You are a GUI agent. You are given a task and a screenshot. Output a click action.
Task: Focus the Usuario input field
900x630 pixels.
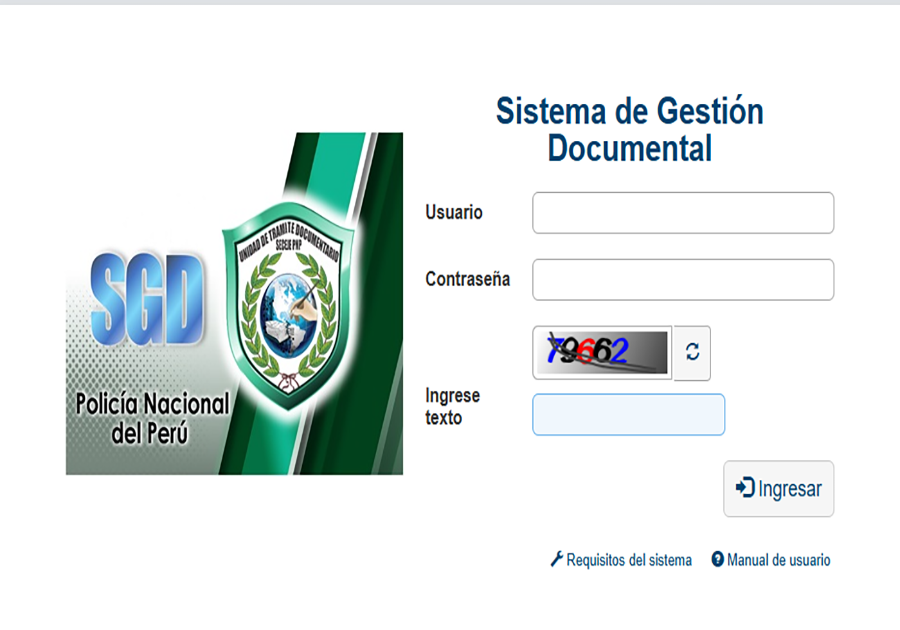click(683, 213)
